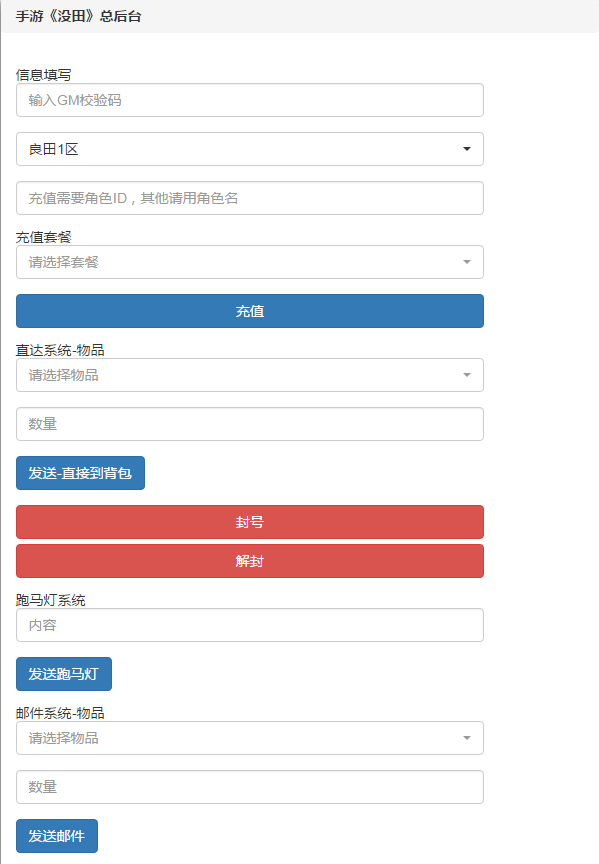Click the caret icon in 直达系统 item dropdown
This screenshot has height=864, width=599.
(467, 375)
